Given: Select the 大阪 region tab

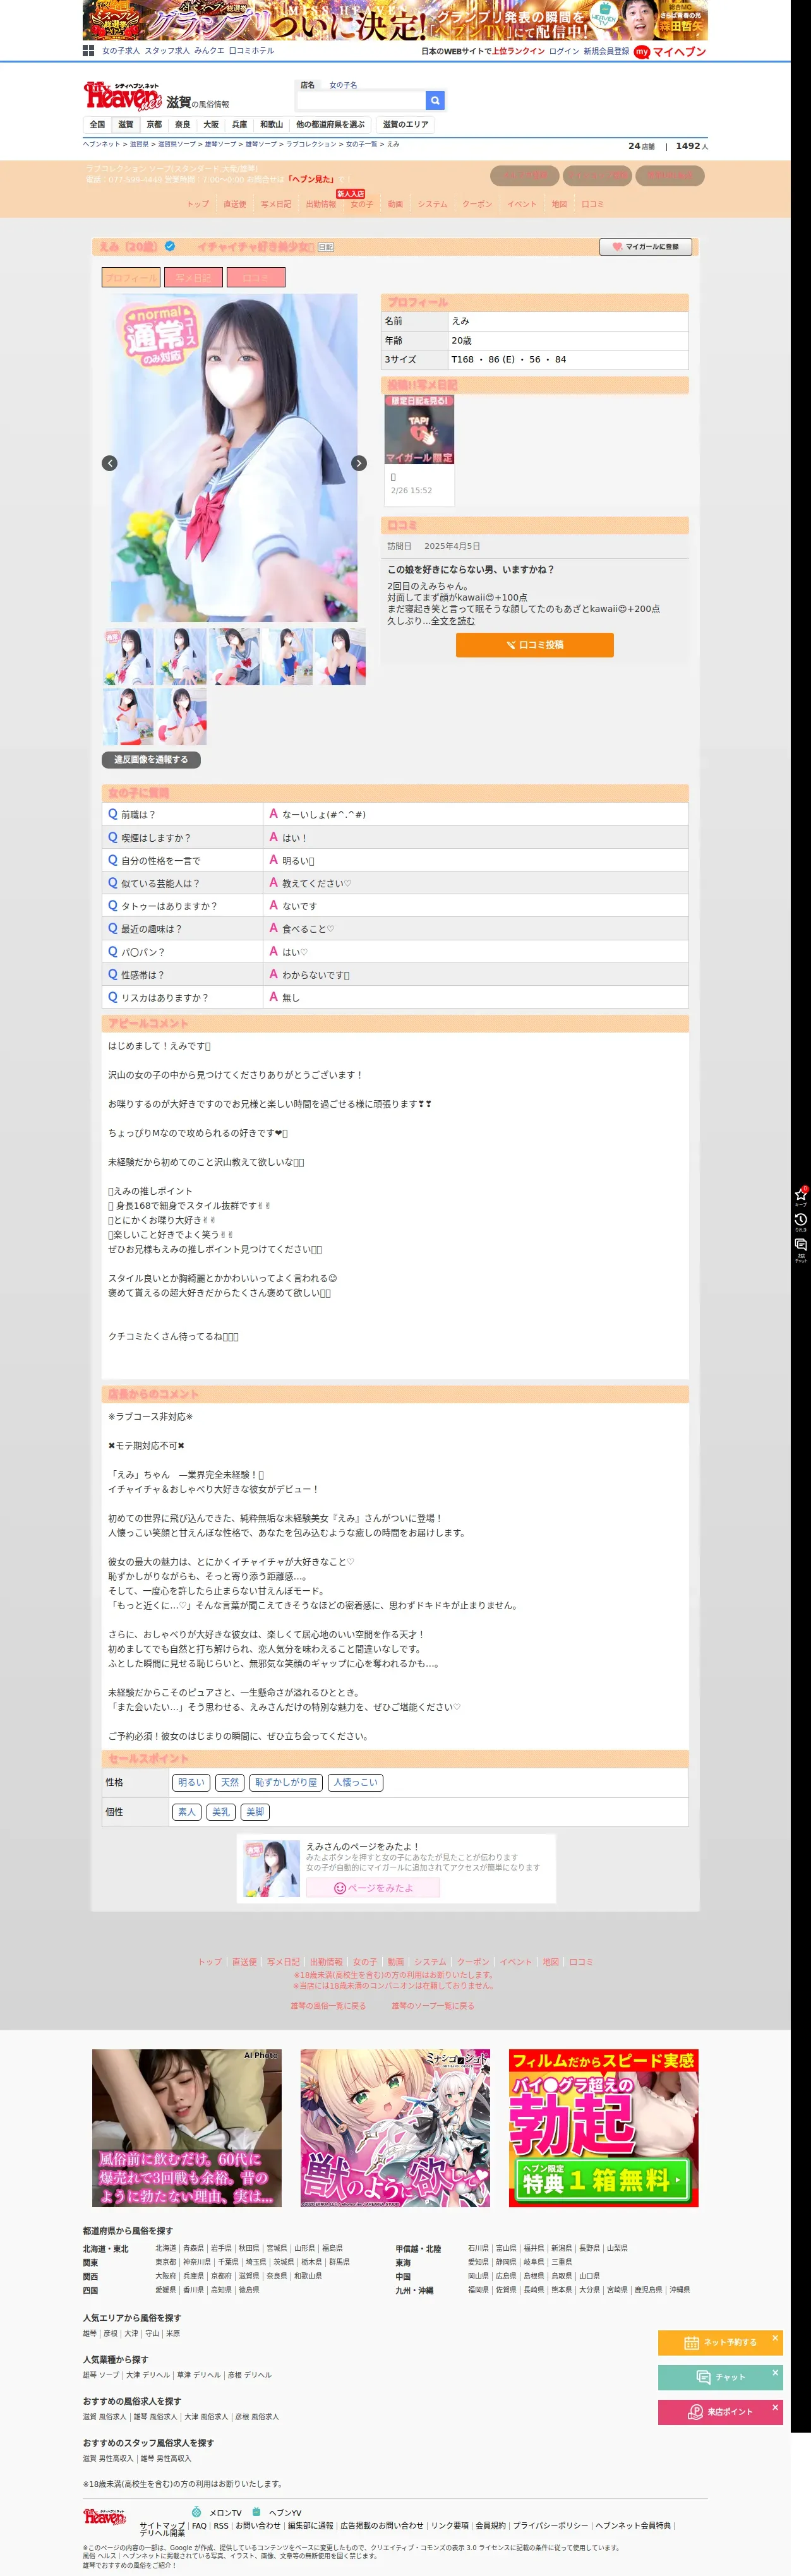Looking at the screenshot, I should point(211,125).
